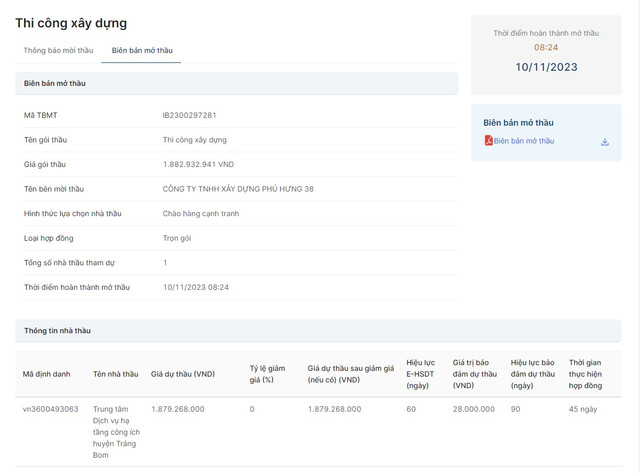
Task: Select the Biên bản mở thầu tab
Action: pos(142,50)
